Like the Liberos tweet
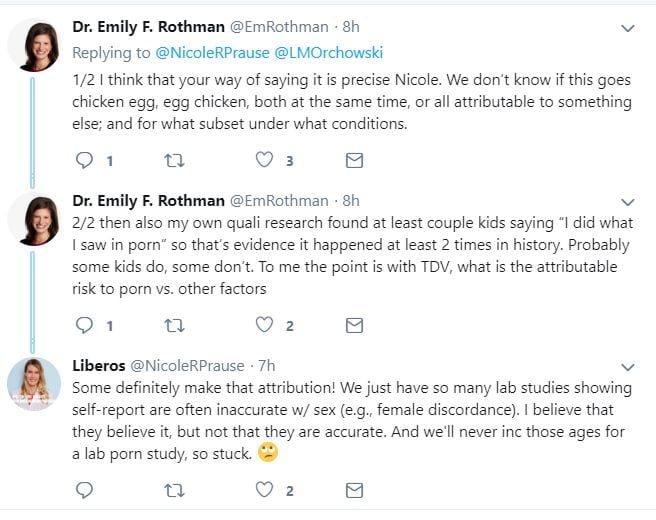 pos(264,490)
